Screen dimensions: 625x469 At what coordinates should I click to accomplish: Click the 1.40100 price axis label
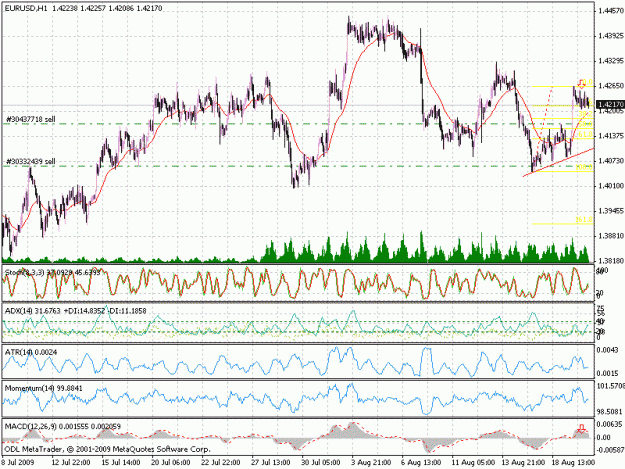(x=611, y=186)
